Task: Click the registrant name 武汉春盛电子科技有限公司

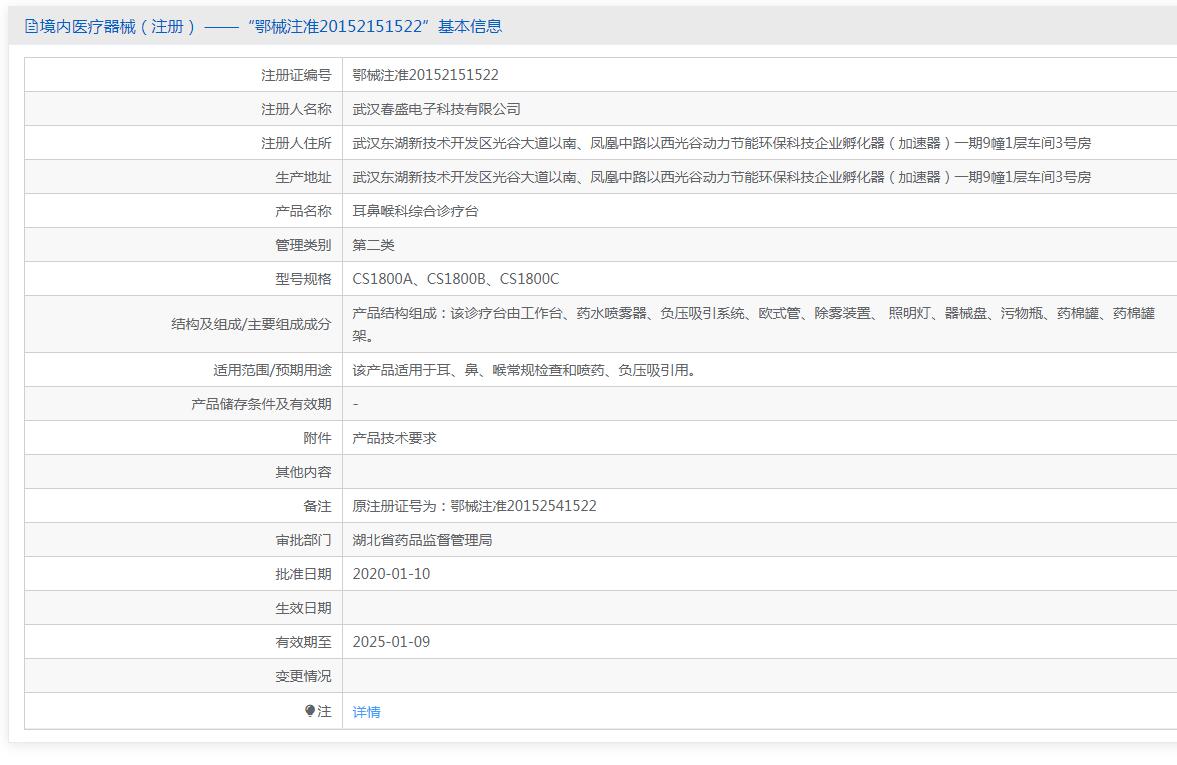Action: [436, 109]
